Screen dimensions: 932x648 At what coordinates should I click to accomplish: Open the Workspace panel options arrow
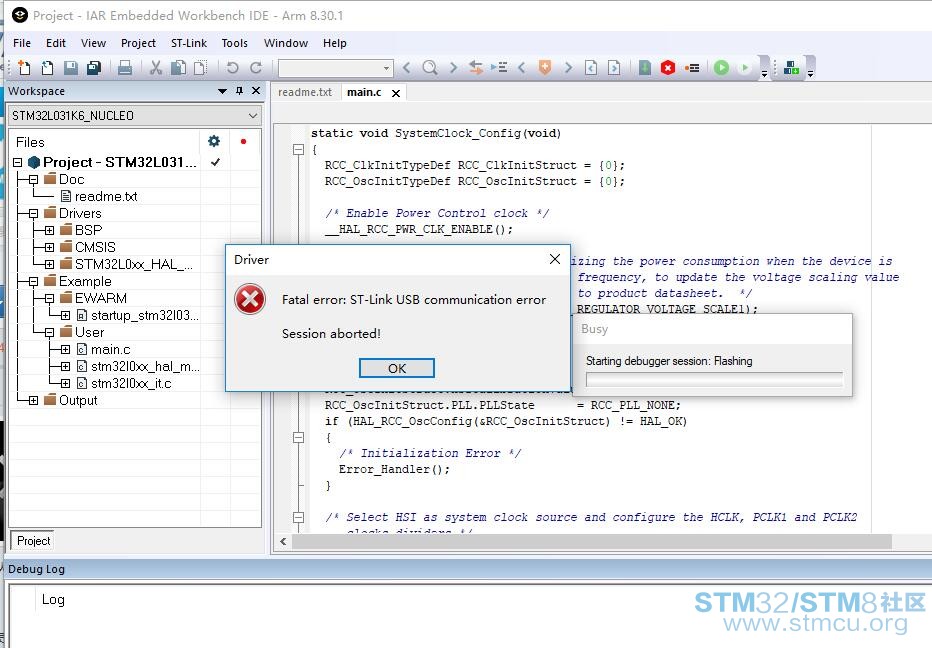pos(222,92)
